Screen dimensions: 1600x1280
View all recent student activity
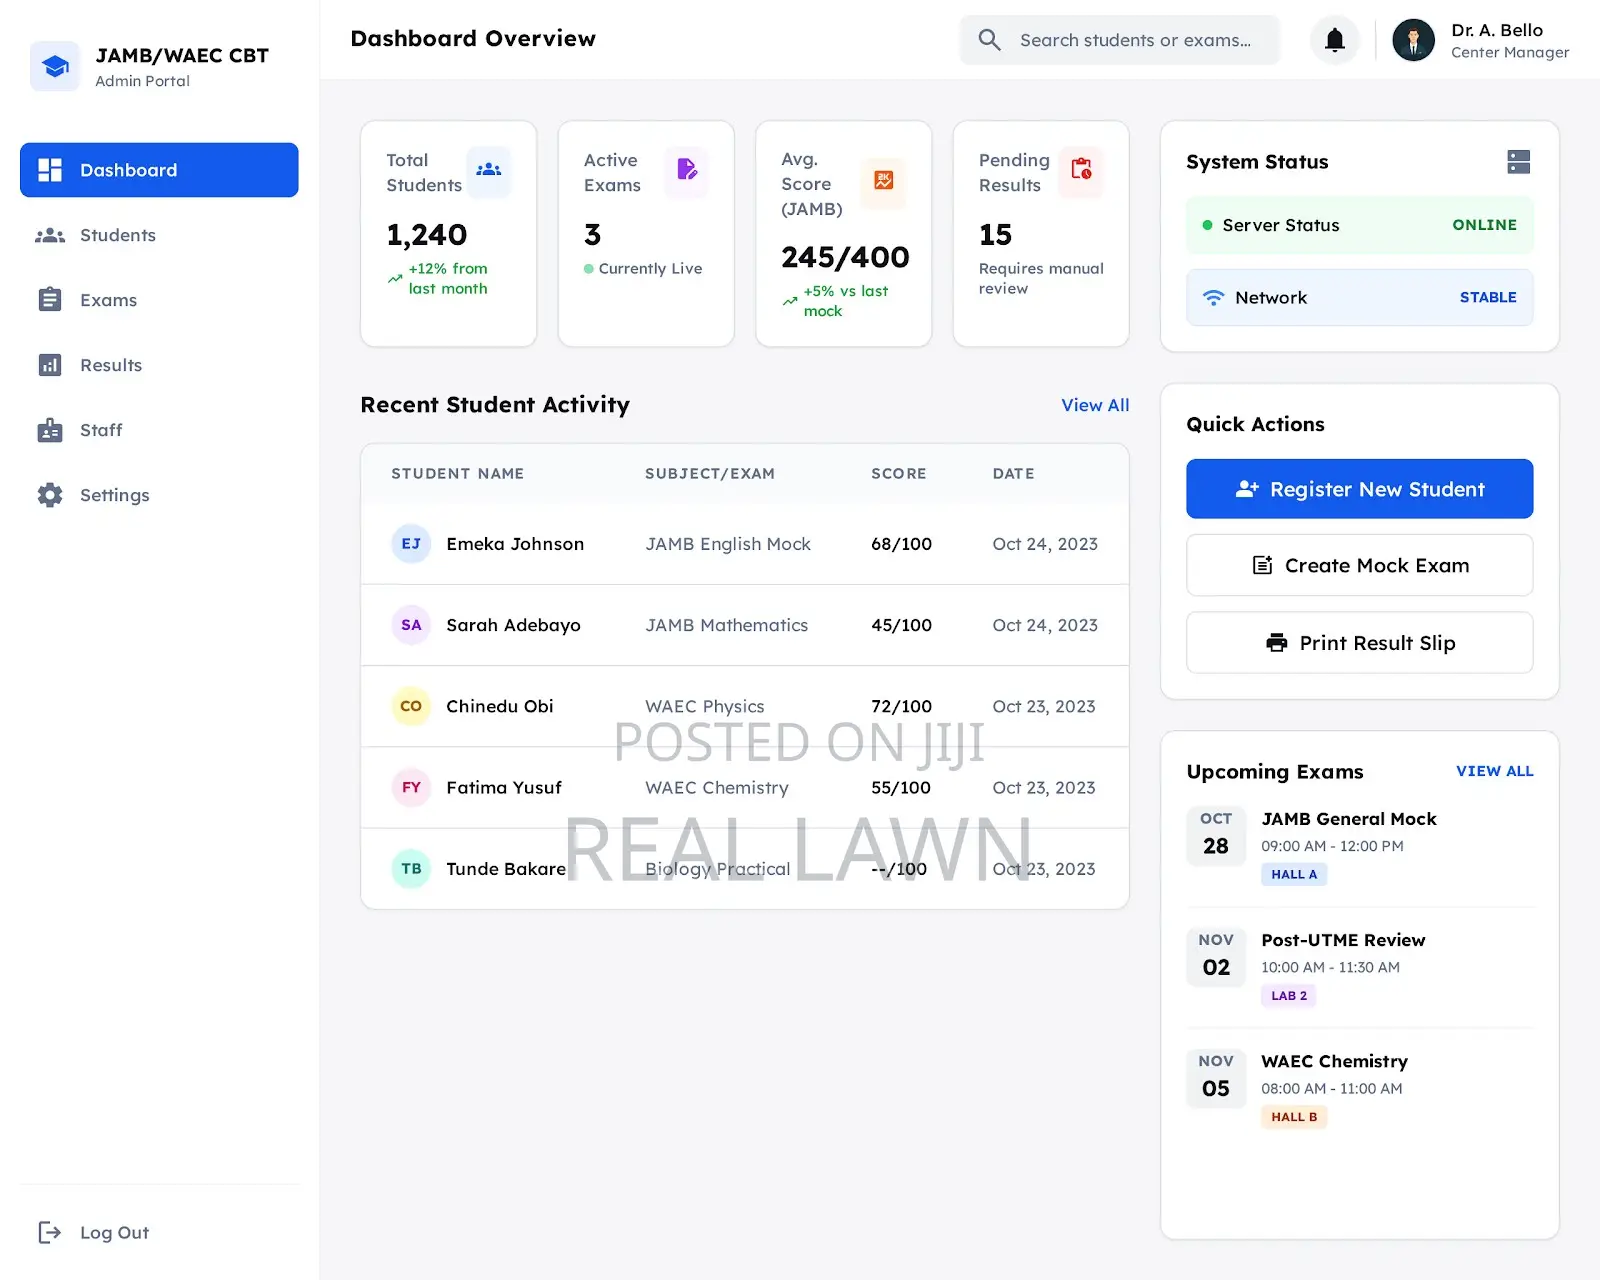pos(1095,405)
